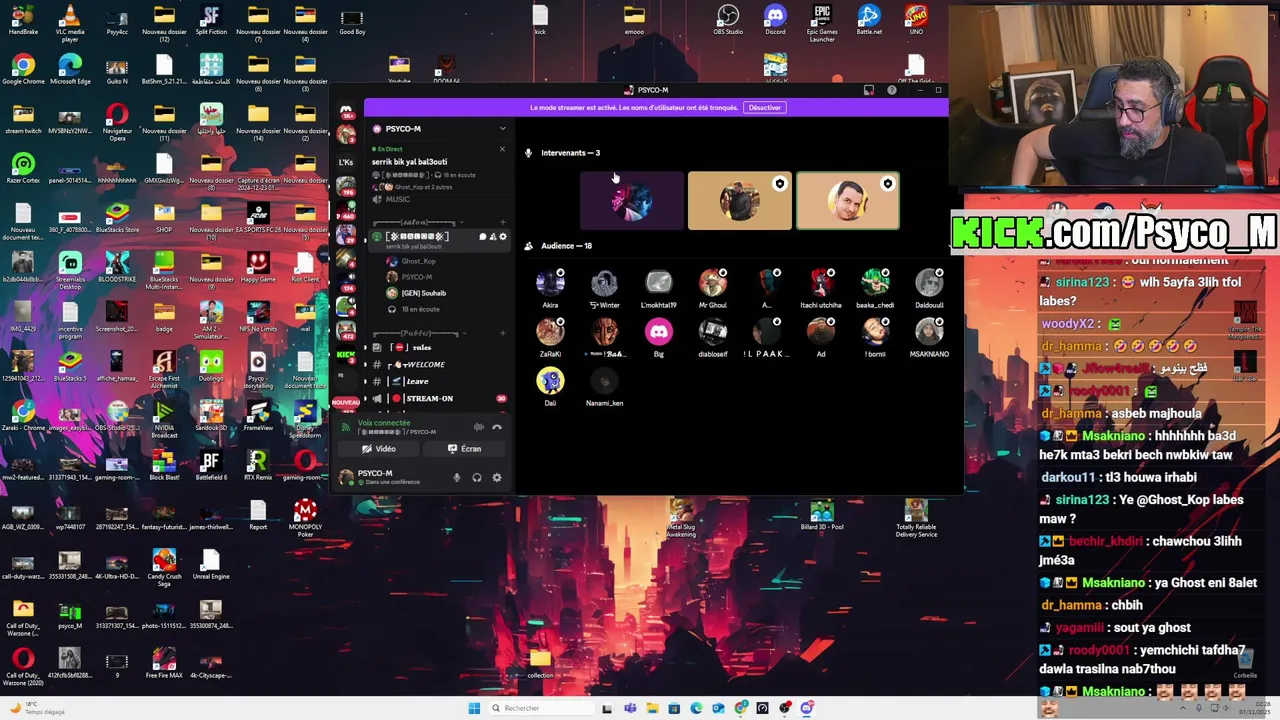
Task: Toggle headphone deafen in Discord user panel
Action: pos(477,477)
